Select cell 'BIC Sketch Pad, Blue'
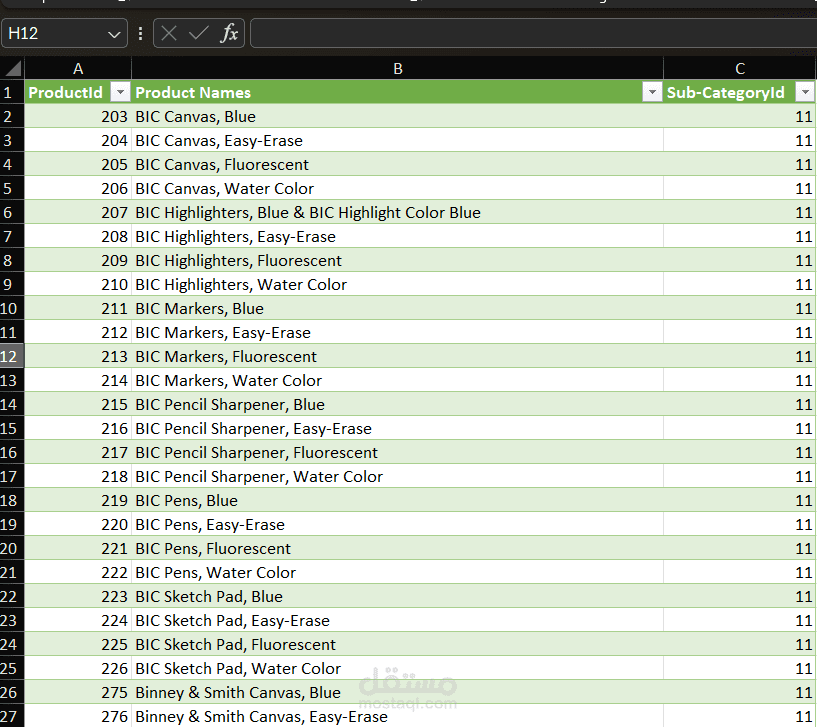817x727 pixels. tap(398, 596)
